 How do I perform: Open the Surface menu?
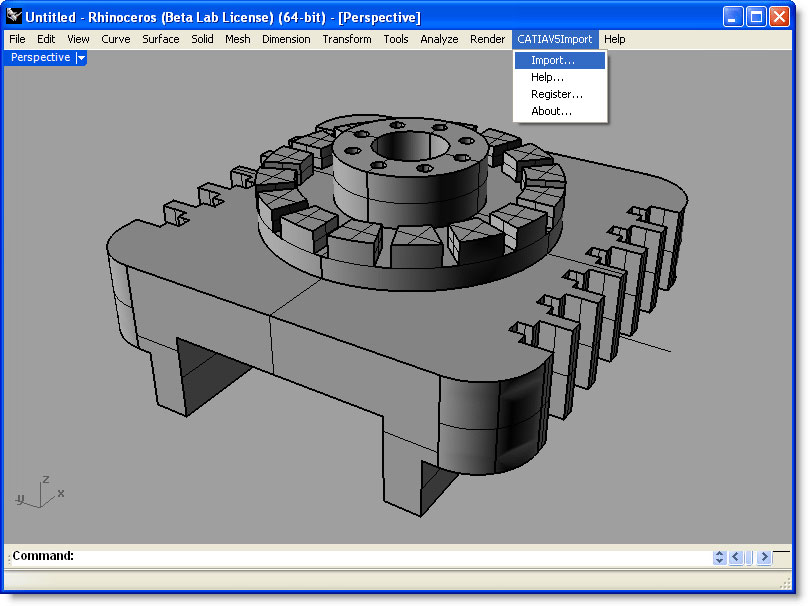tap(160, 39)
